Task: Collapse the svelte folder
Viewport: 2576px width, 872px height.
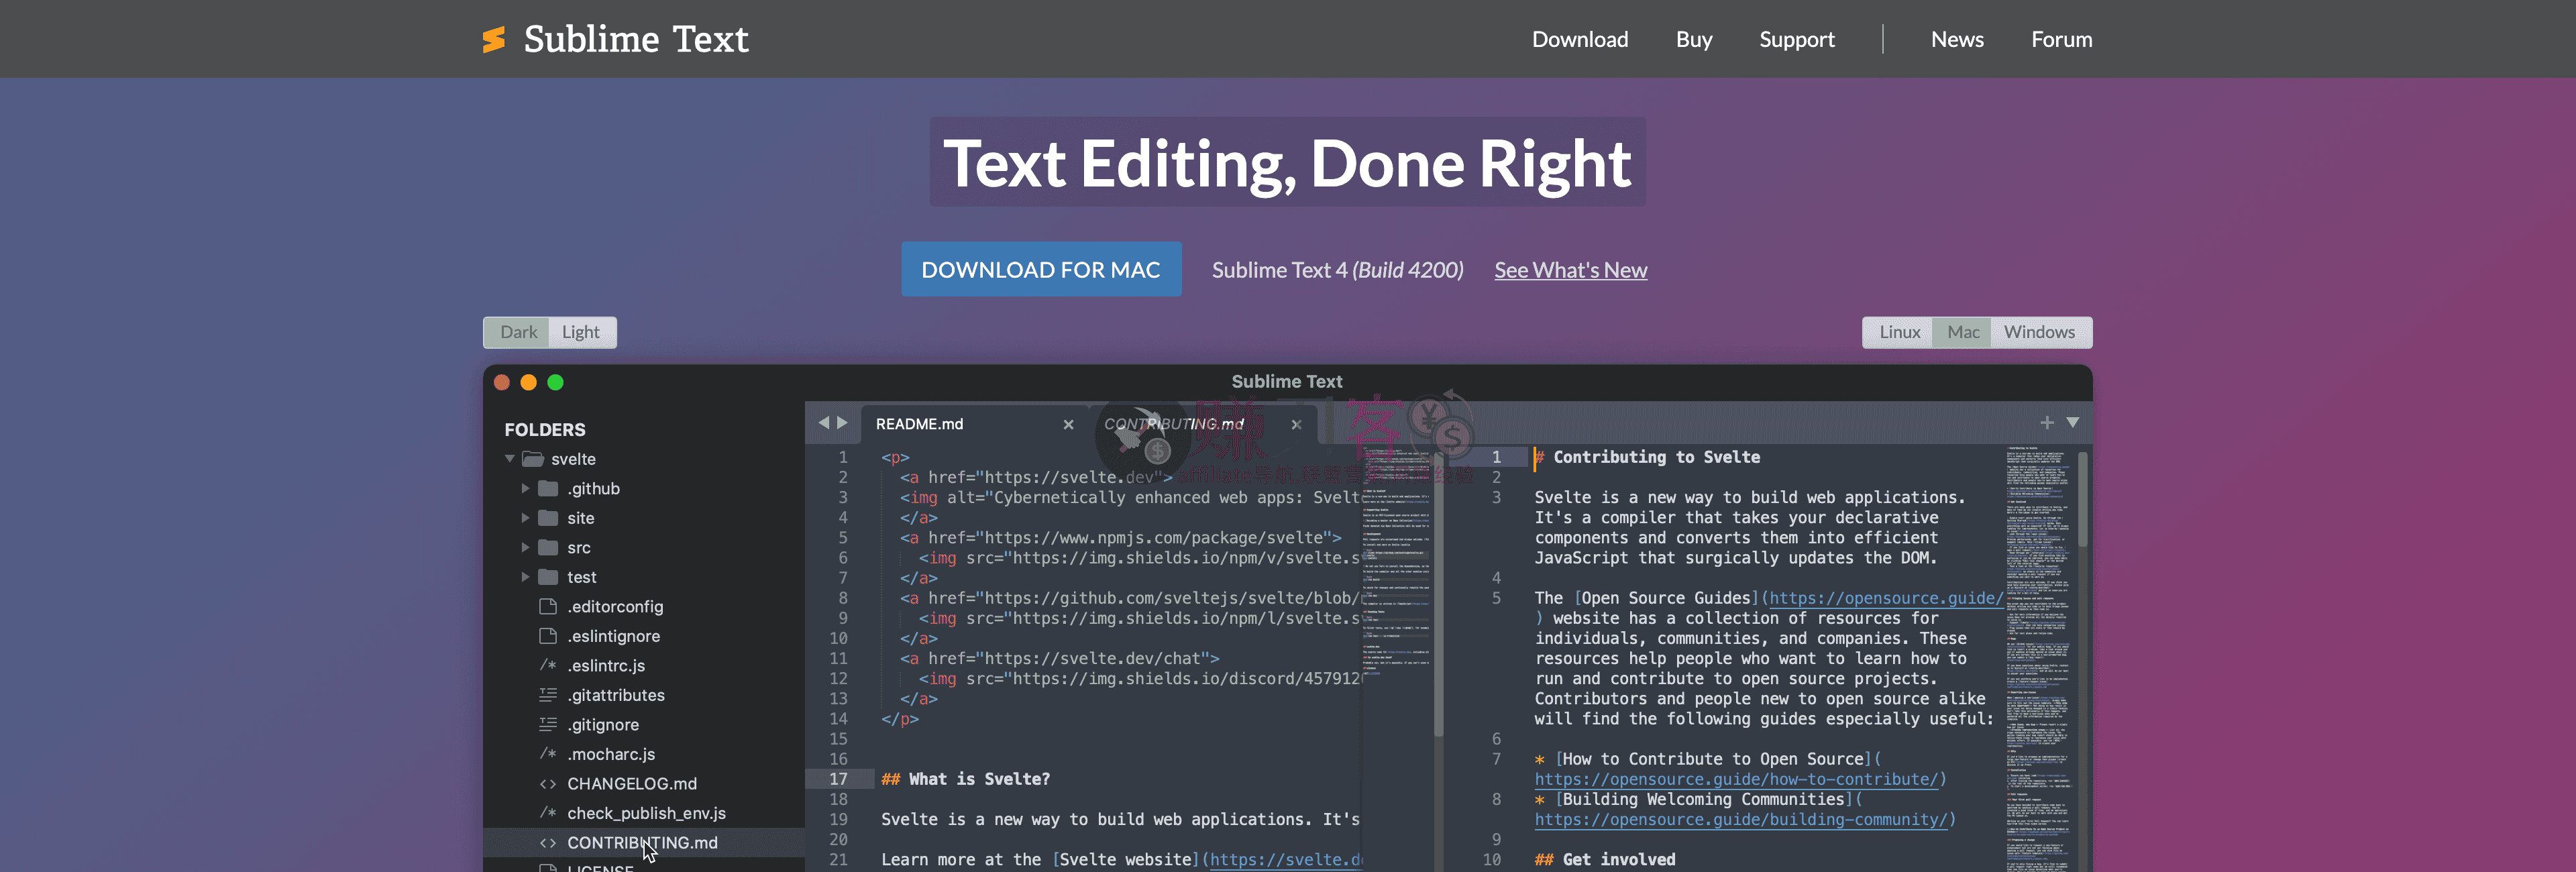Action: click(510, 458)
